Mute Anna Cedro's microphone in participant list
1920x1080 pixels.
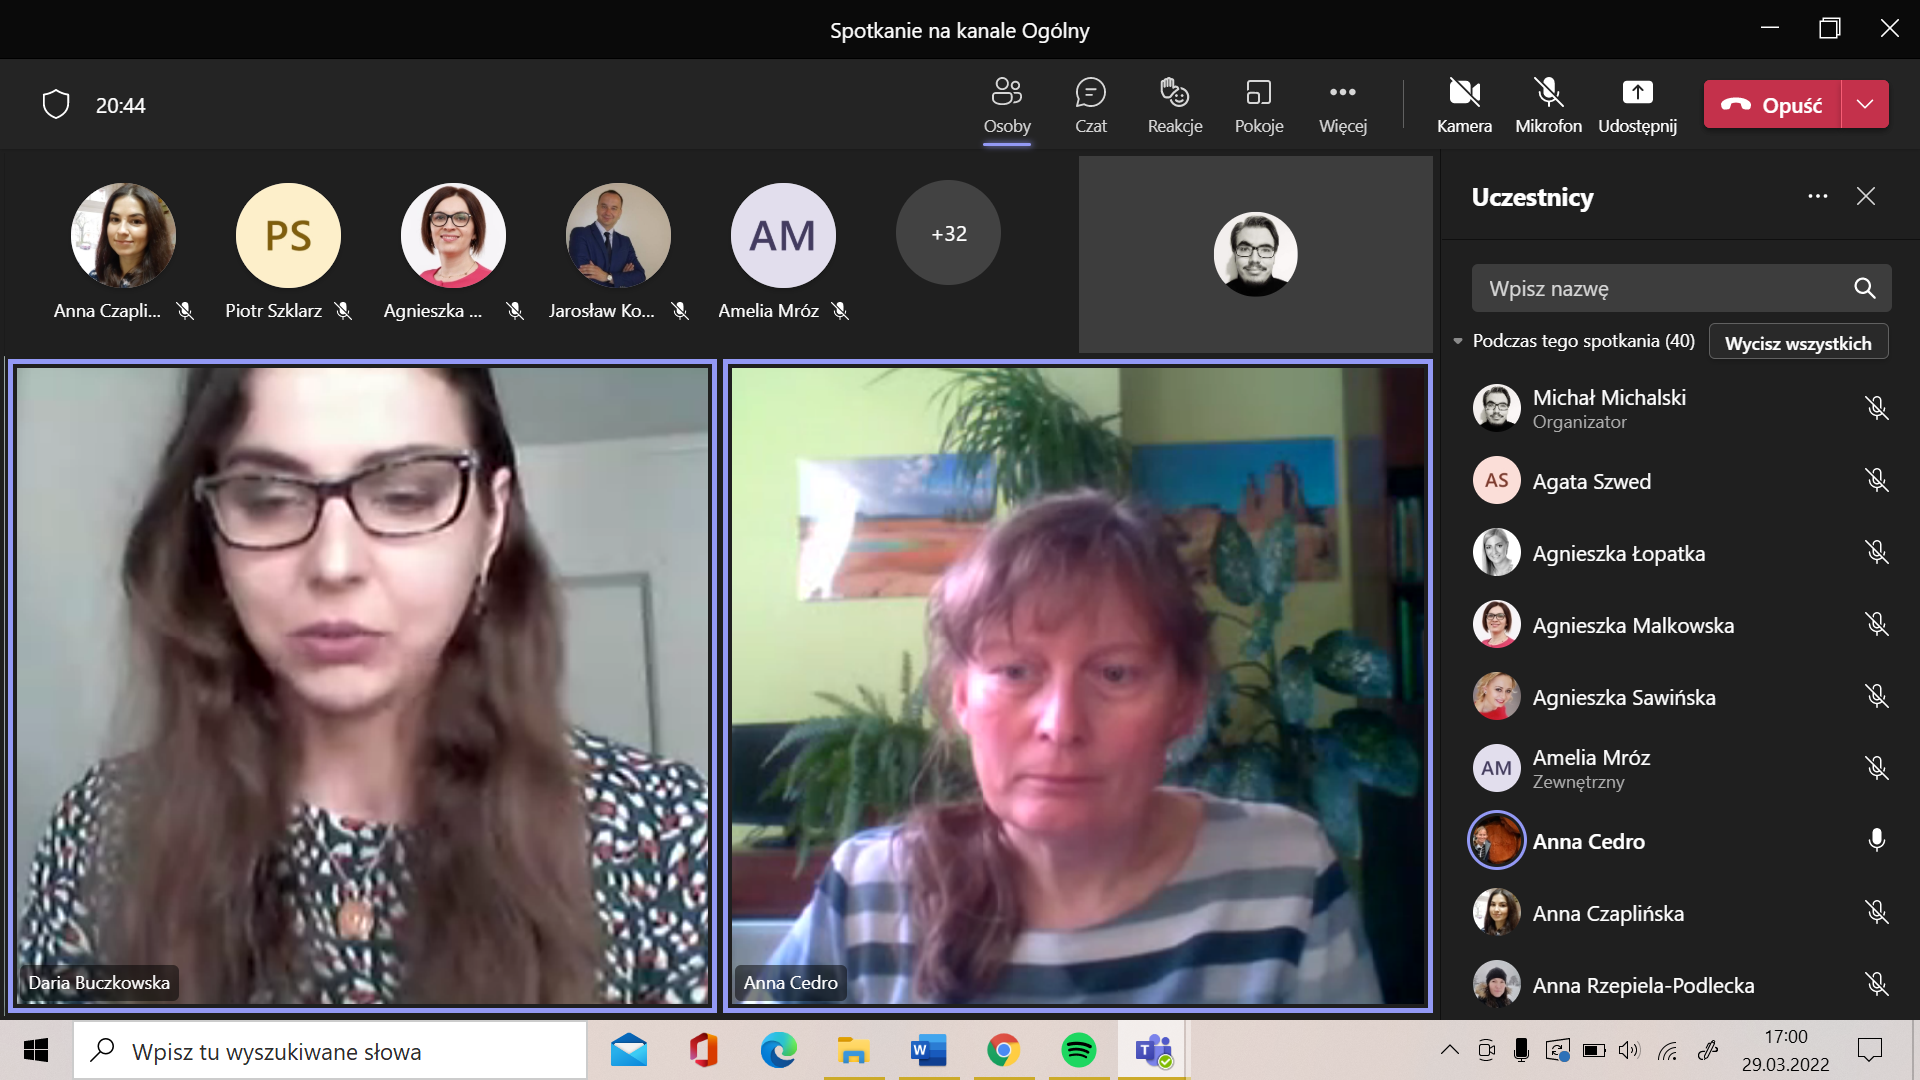[1876, 840]
